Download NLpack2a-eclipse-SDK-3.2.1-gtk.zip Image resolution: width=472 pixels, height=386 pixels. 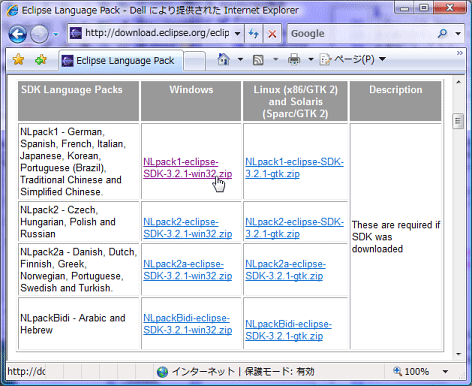pos(285,270)
